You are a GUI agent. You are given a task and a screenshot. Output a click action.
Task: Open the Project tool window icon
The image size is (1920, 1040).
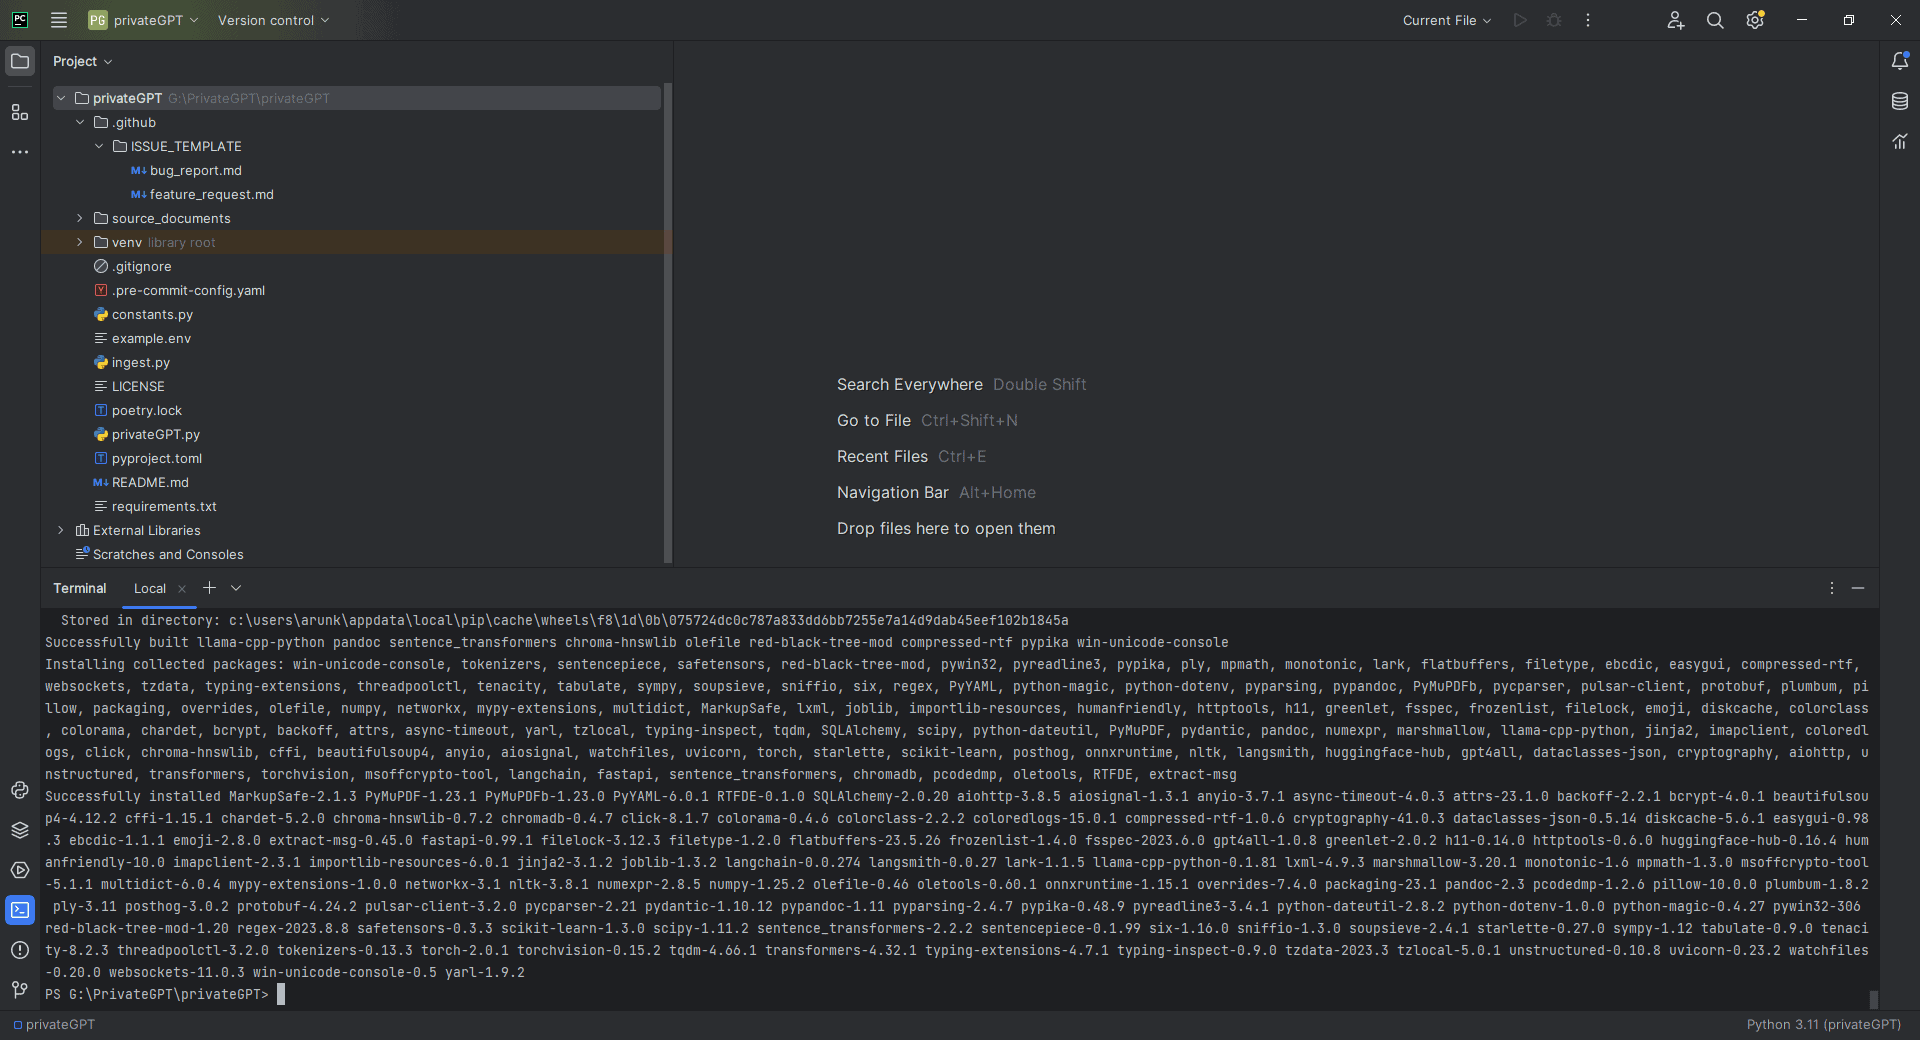pos(20,61)
